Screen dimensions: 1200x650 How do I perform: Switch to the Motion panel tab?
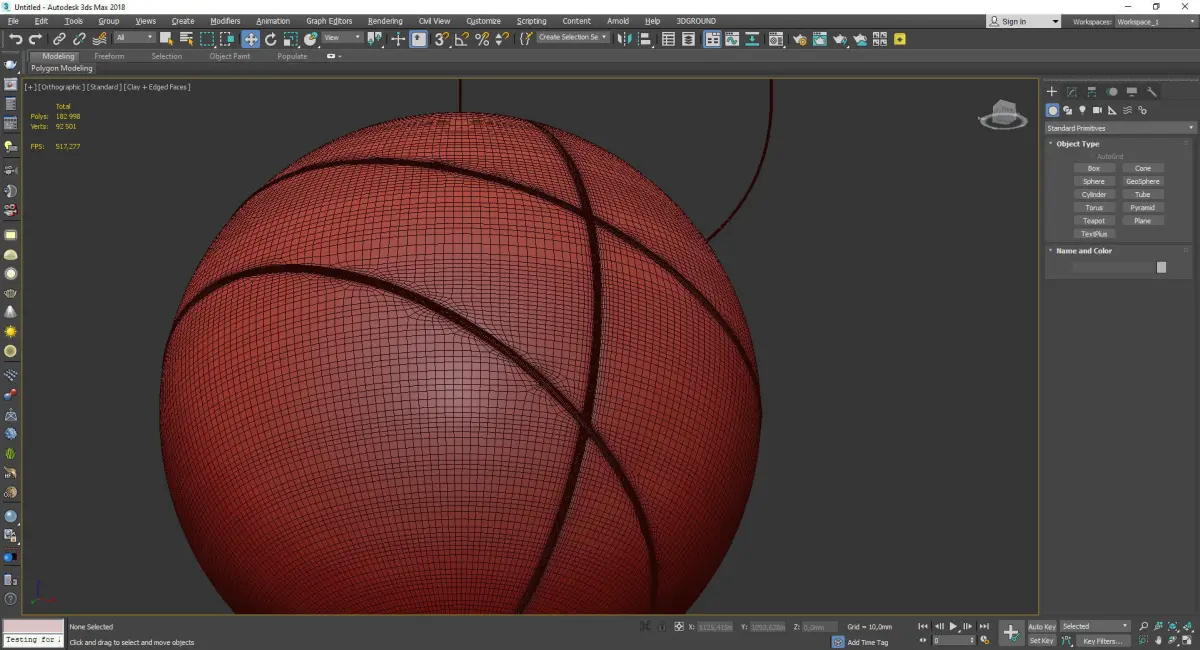pyautogui.click(x=1112, y=92)
